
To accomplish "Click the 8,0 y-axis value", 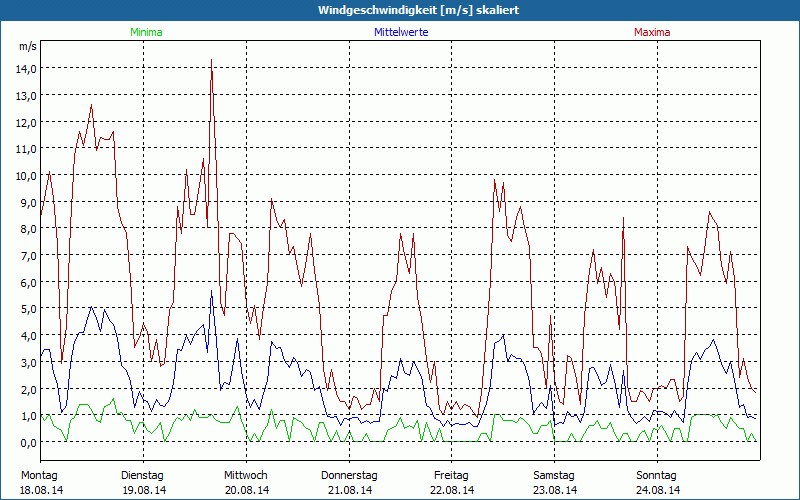I will coord(29,229).
